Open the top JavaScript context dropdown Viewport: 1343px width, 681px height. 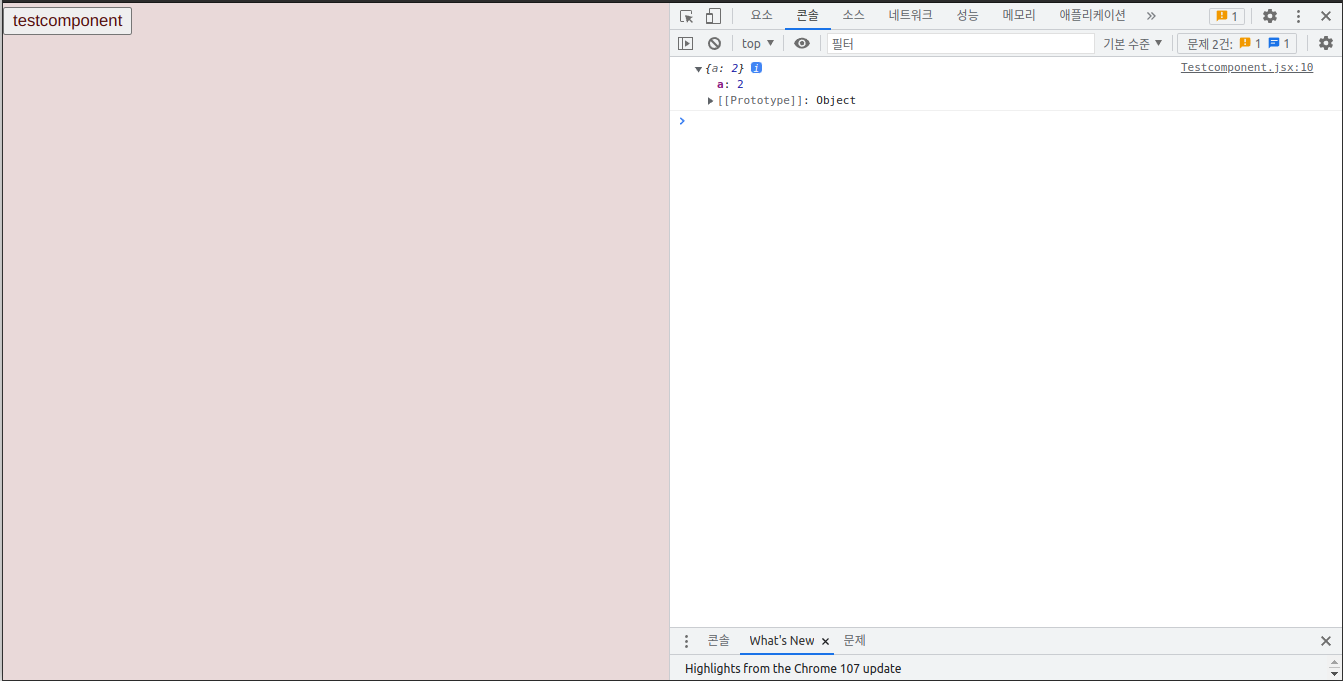pos(758,43)
